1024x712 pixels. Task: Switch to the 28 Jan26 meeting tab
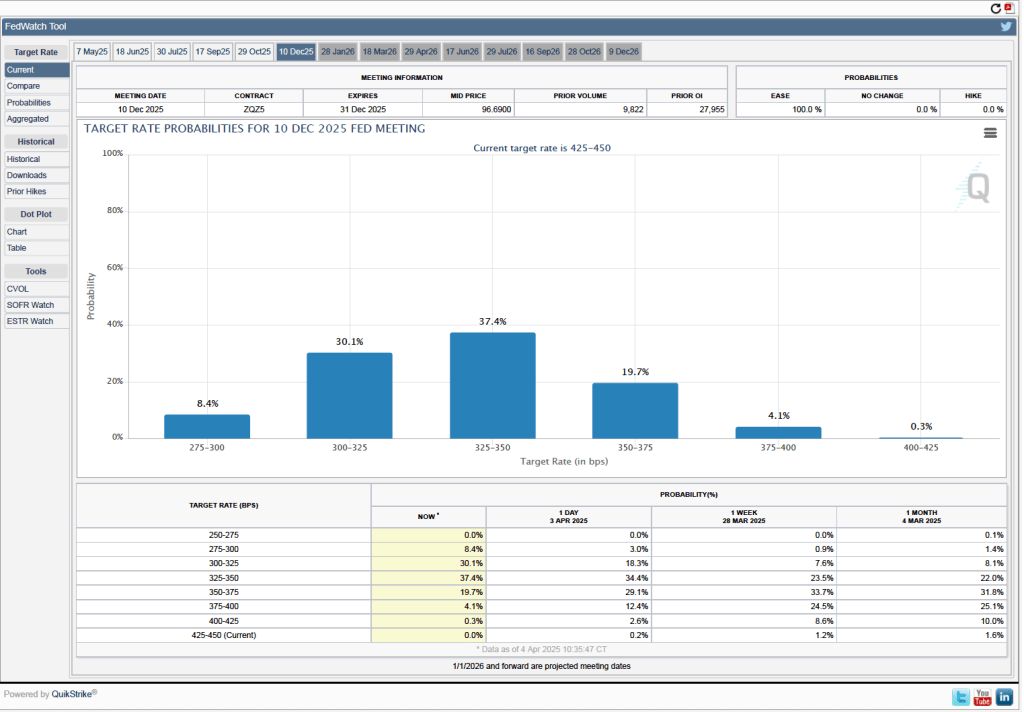338,51
